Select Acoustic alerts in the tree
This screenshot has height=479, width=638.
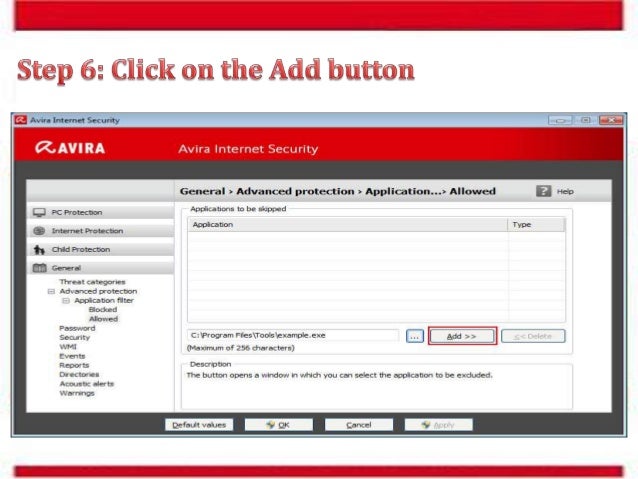click(x=87, y=384)
